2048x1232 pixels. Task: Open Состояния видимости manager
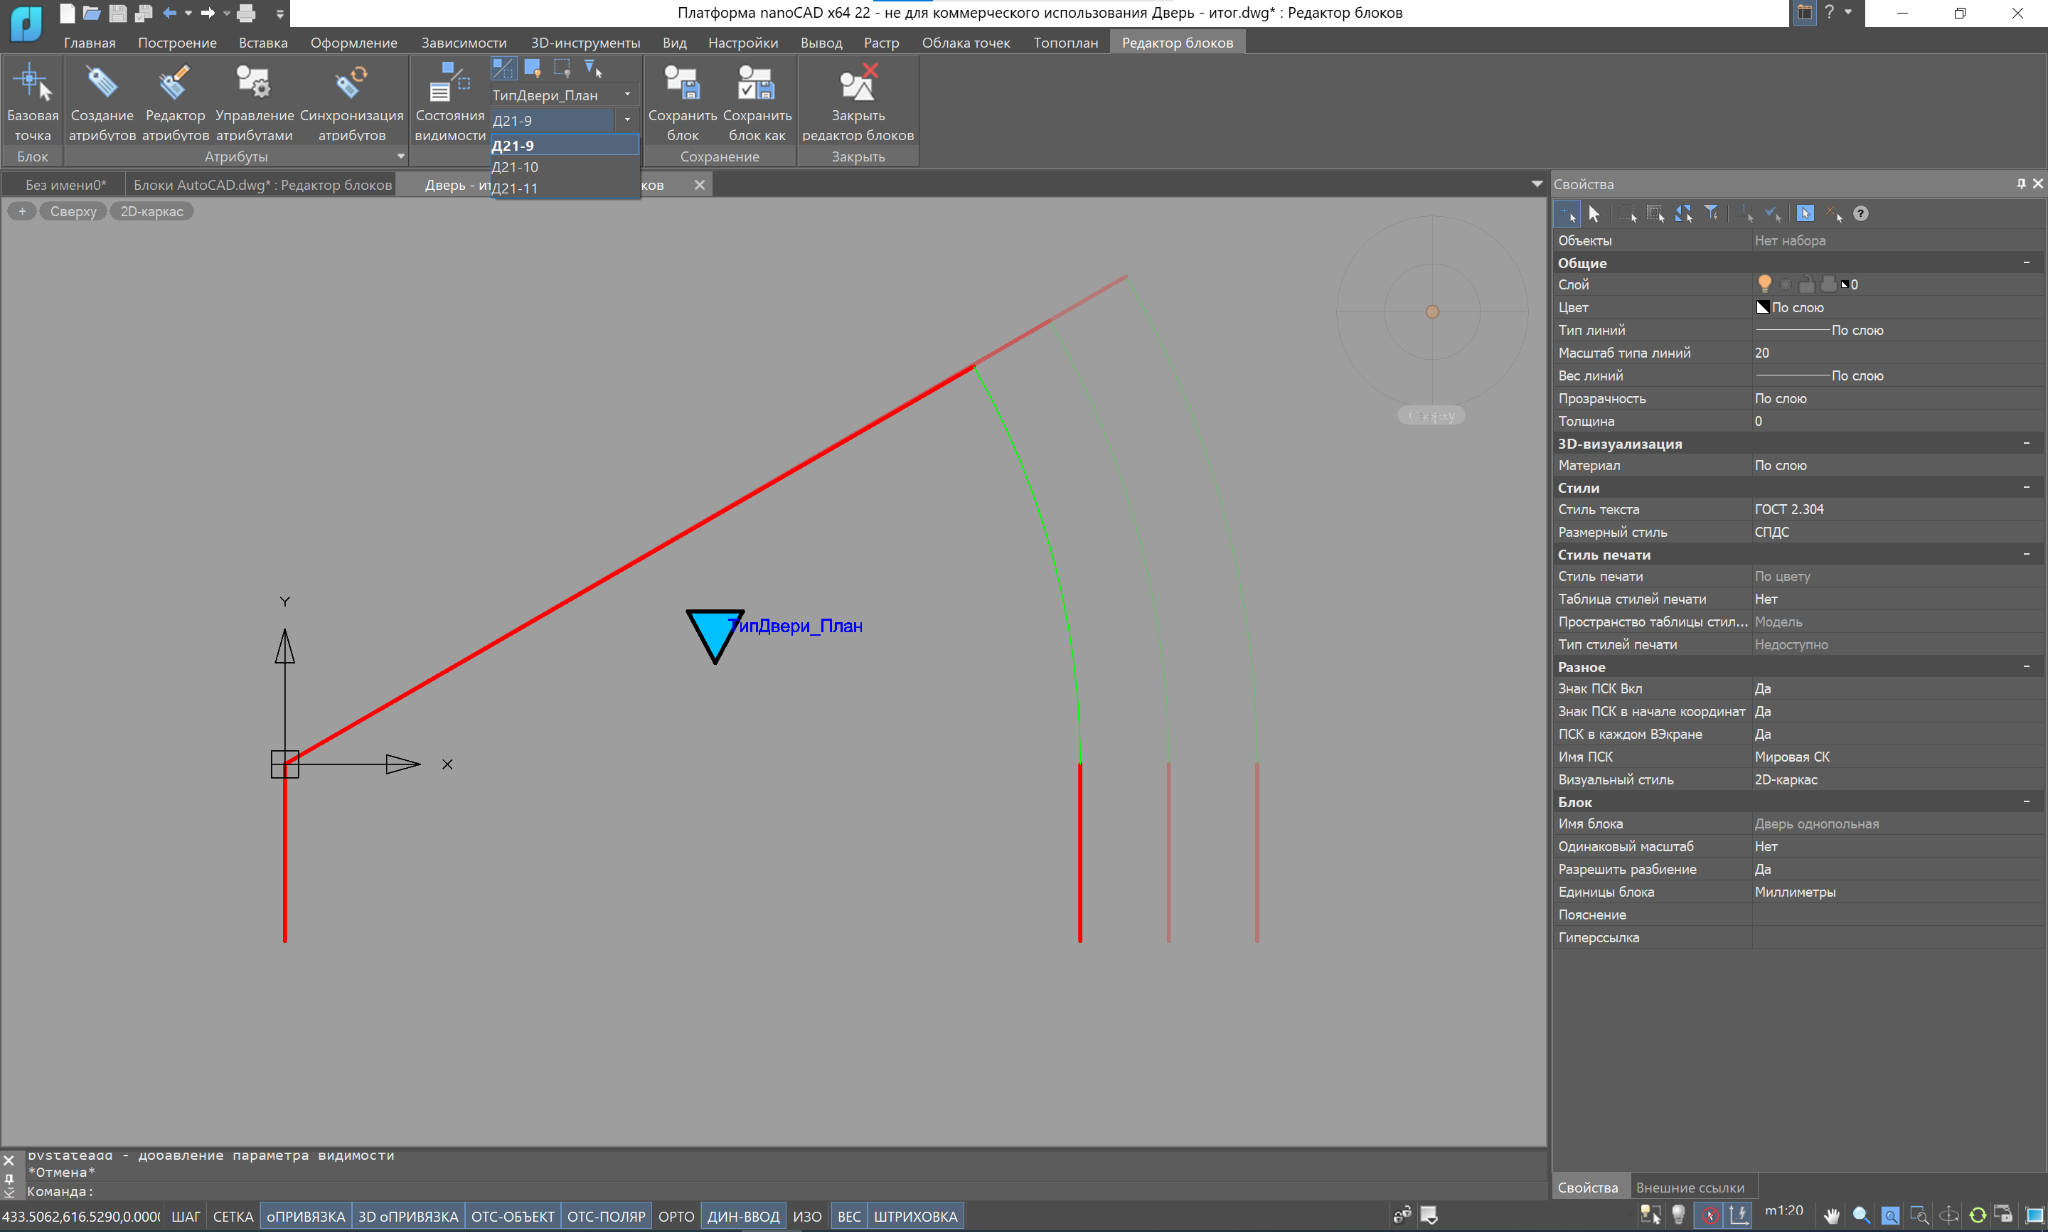pos(449,84)
